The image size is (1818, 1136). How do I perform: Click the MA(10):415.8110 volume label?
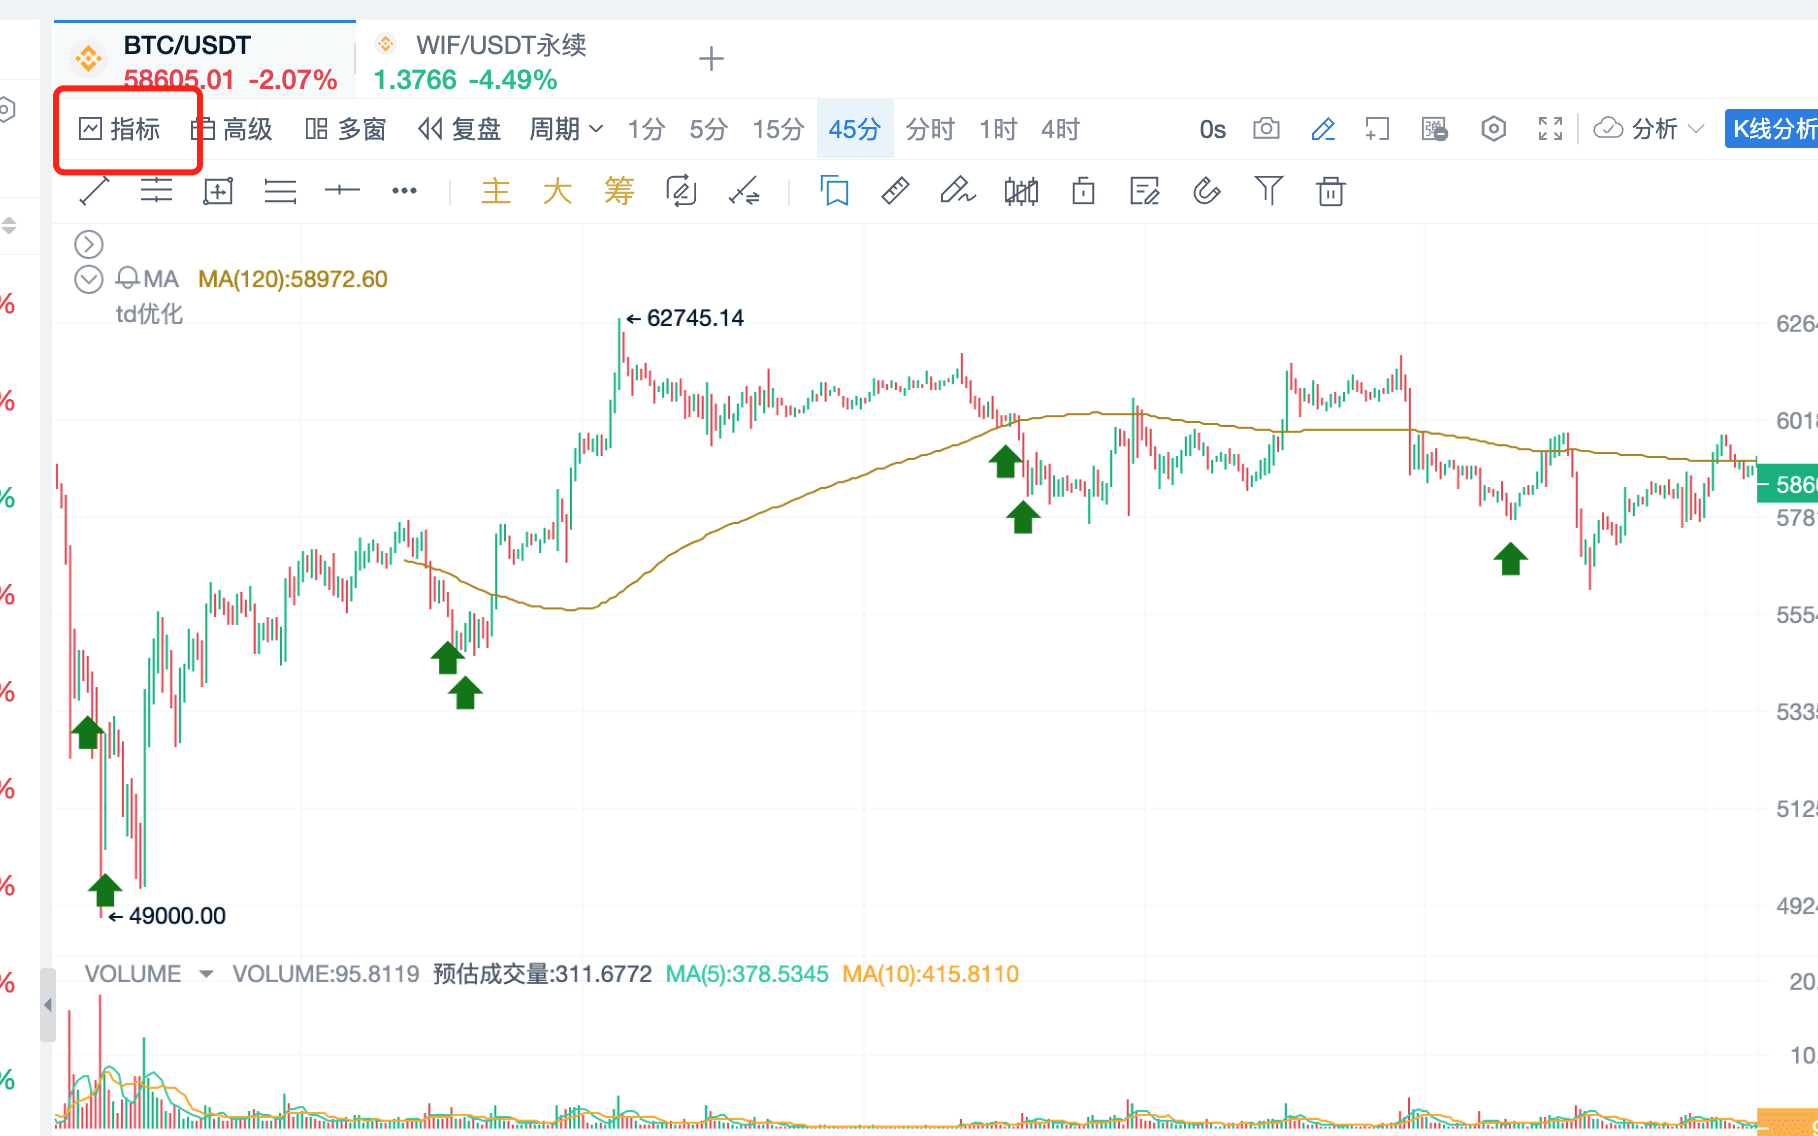(x=930, y=974)
